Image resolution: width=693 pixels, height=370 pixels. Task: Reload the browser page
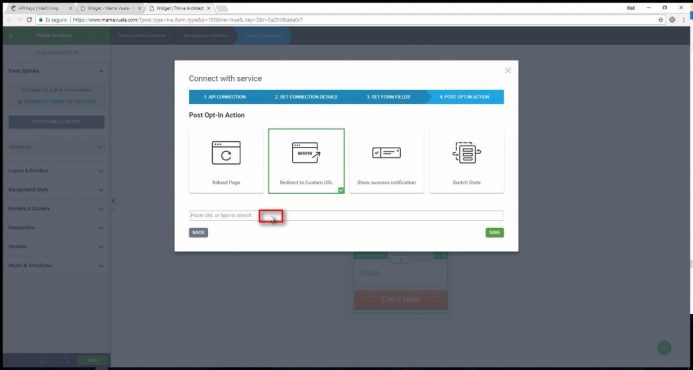point(30,20)
